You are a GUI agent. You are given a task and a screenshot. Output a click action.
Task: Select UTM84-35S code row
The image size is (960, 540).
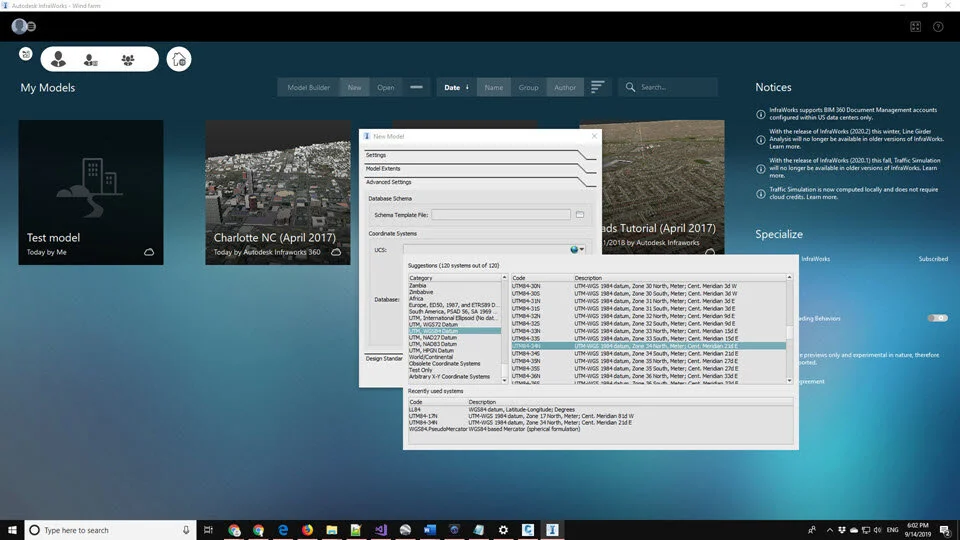(648, 369)
